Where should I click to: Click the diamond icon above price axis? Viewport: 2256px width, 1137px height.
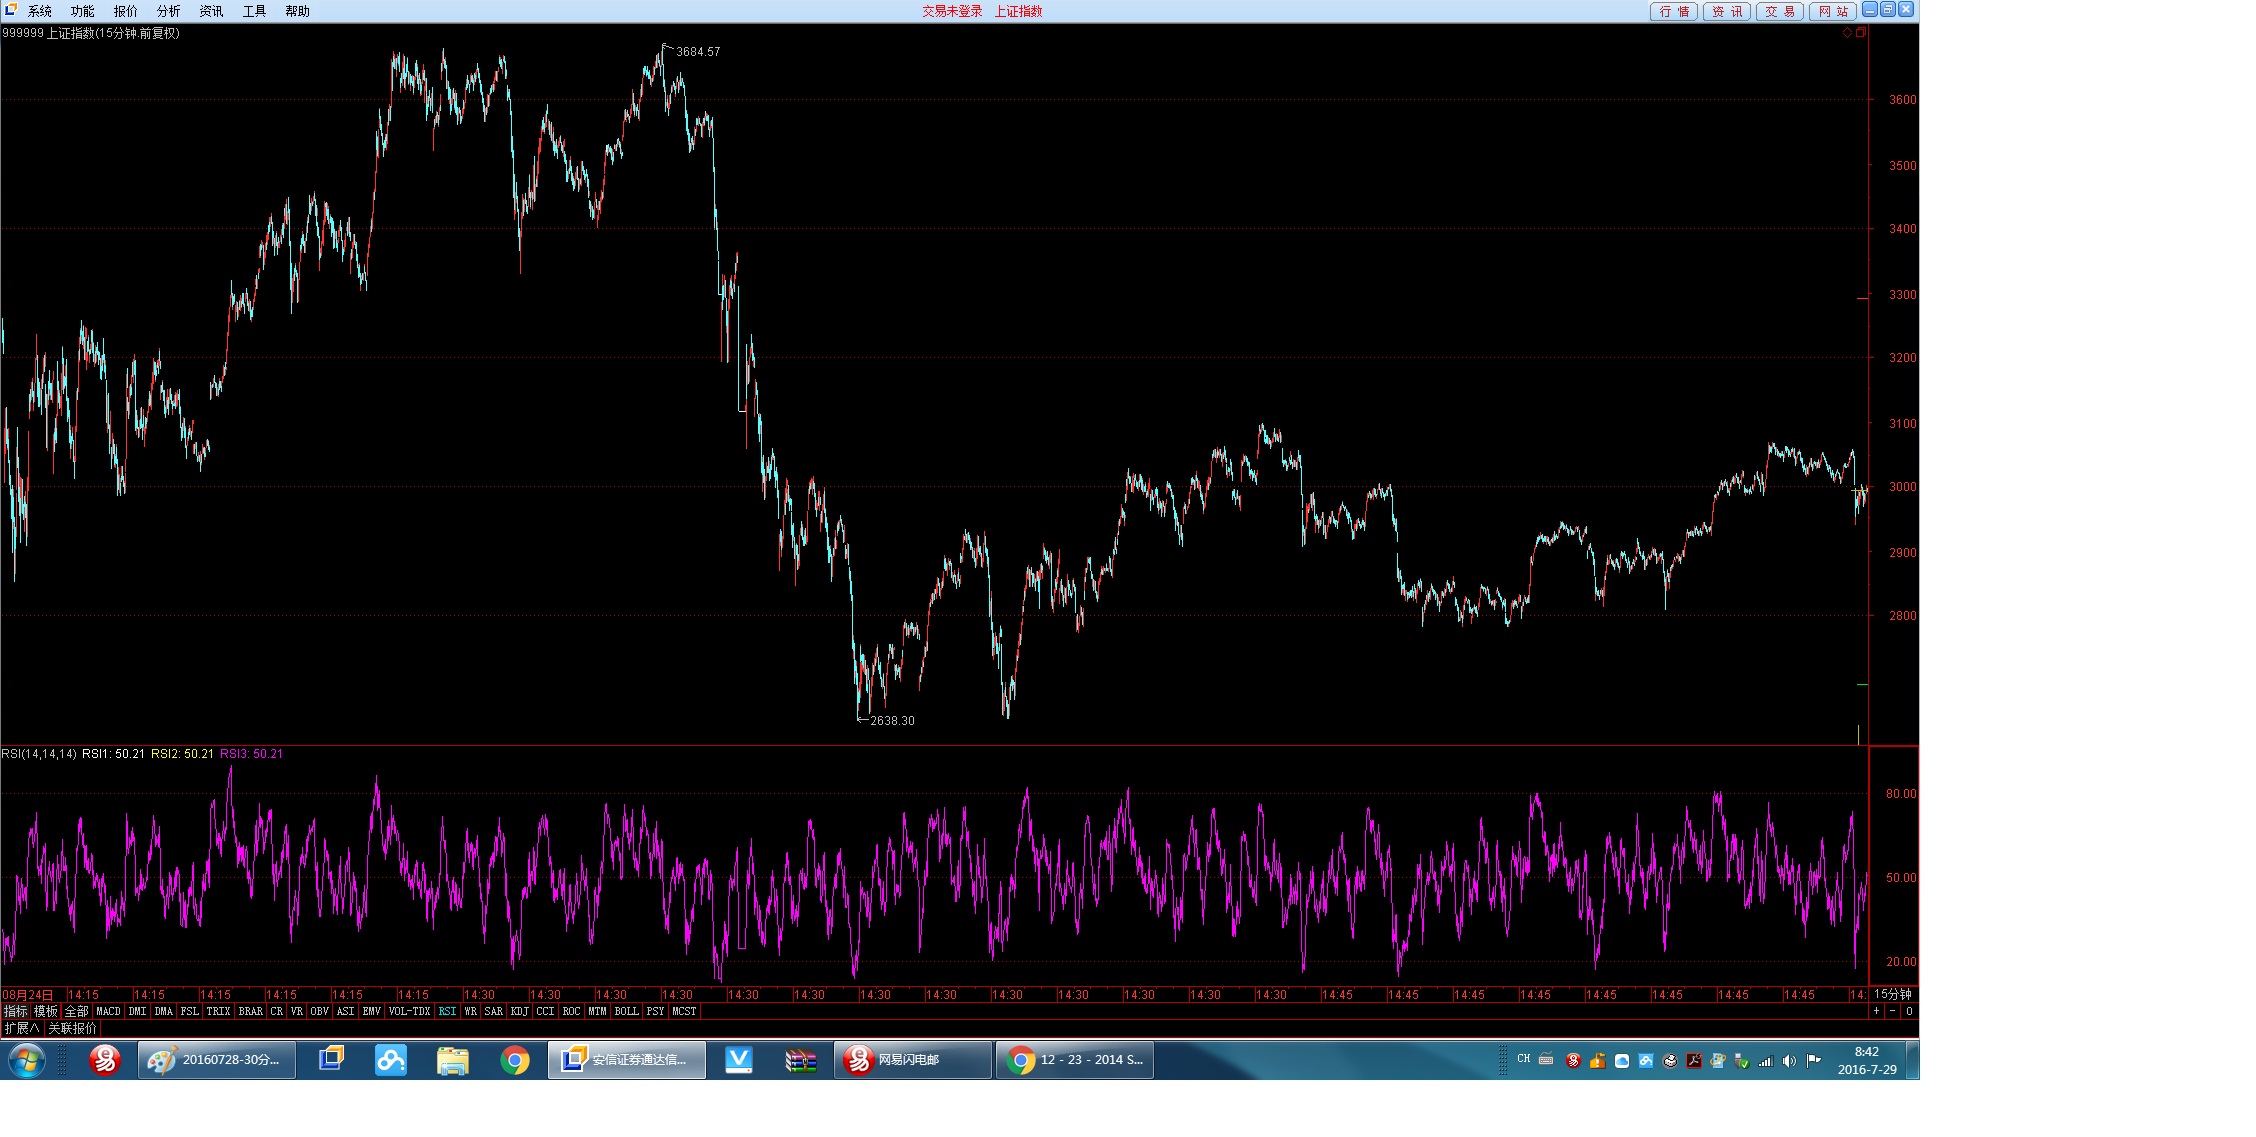point(1847,33)
